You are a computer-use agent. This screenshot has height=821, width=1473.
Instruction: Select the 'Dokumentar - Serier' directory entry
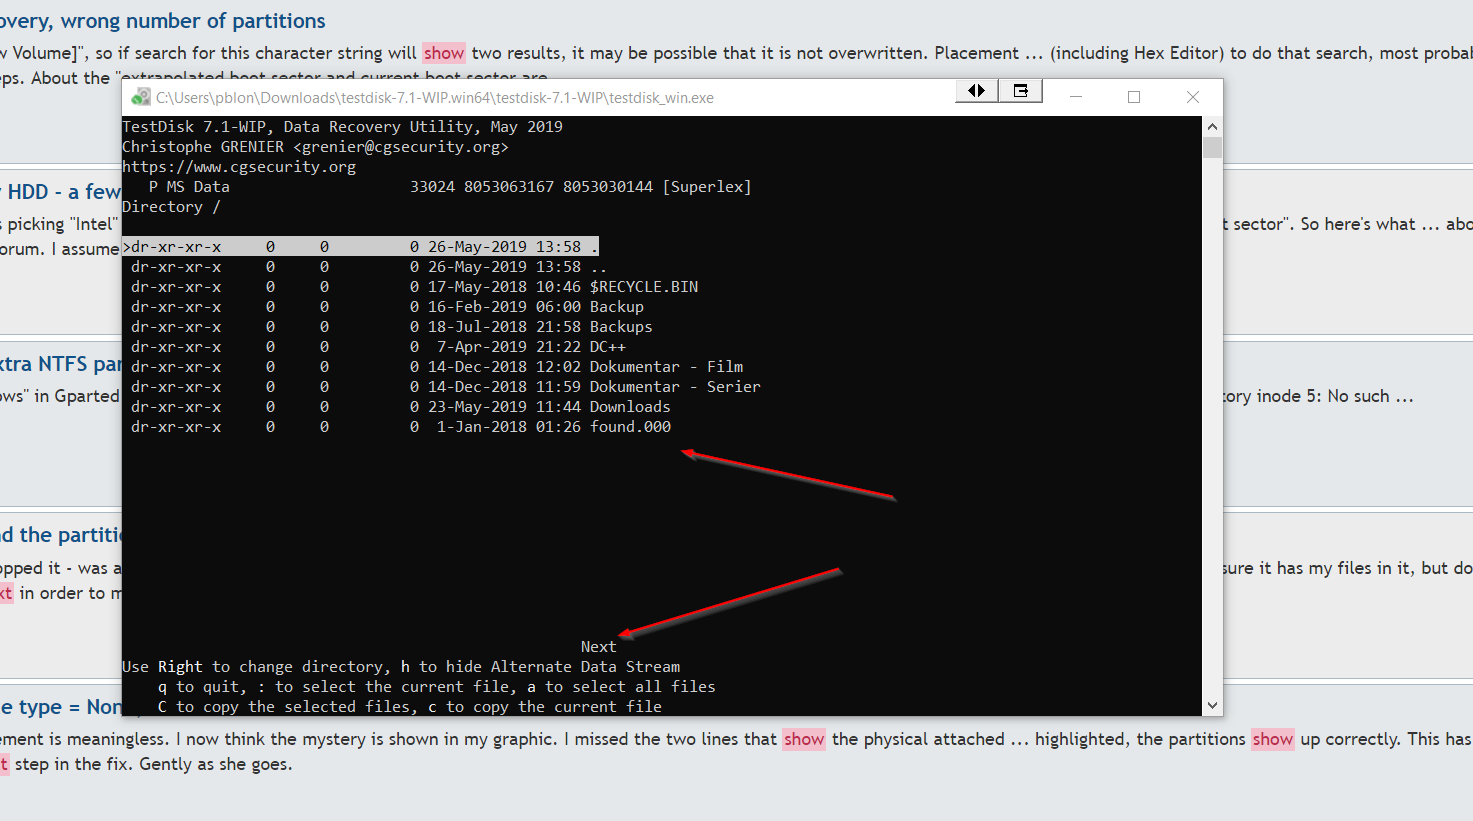click(446, 387)
